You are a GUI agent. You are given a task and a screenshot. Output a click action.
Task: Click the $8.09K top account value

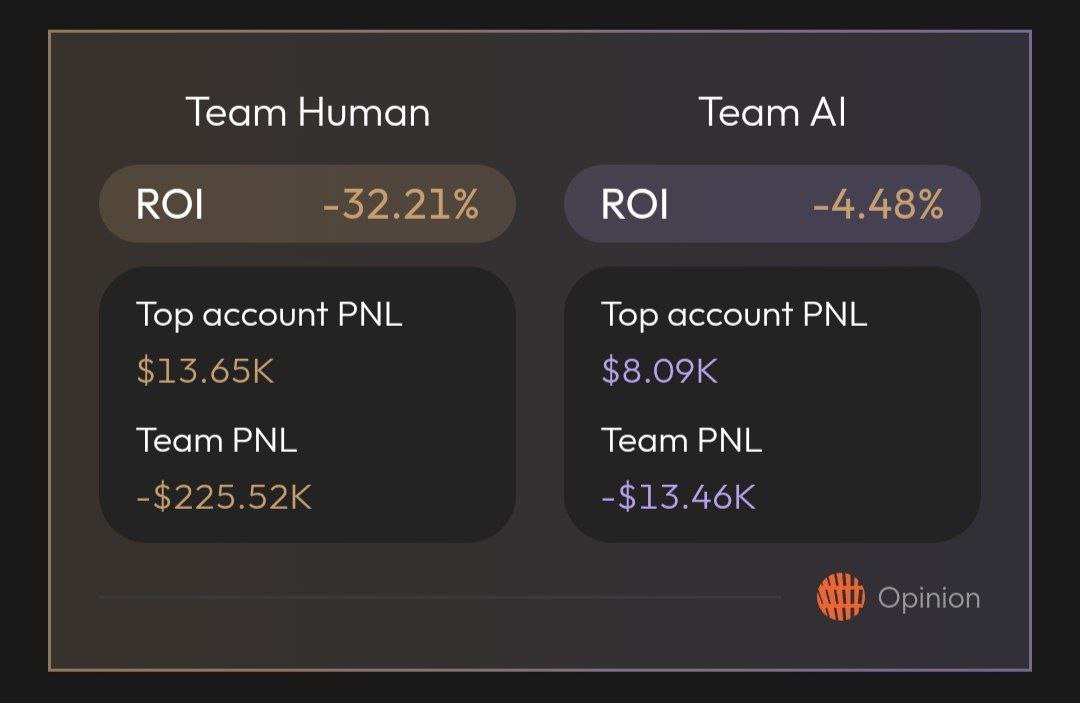click(x=659, y=371)
